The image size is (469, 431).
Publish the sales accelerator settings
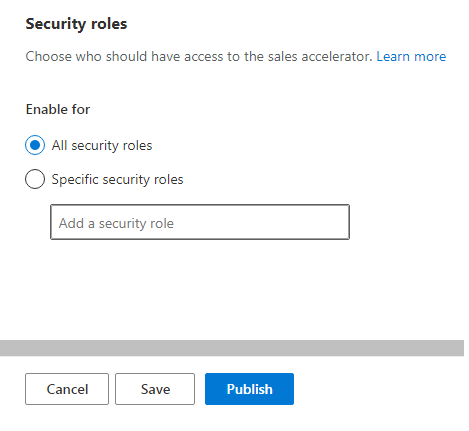click(x=249, y=389)
